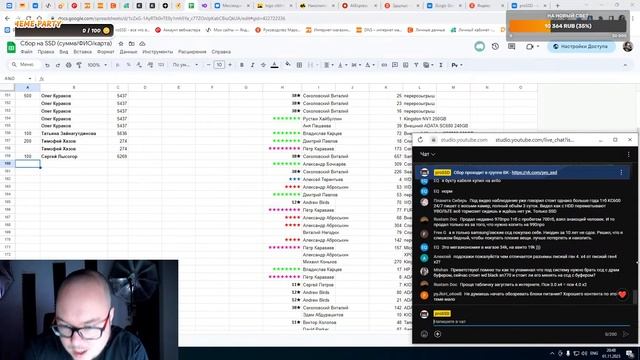Image resolution: width=640 pixels, height=360 pixels.
Task: Click the borders icon in toolbar
Action: [x=299, y=65]
